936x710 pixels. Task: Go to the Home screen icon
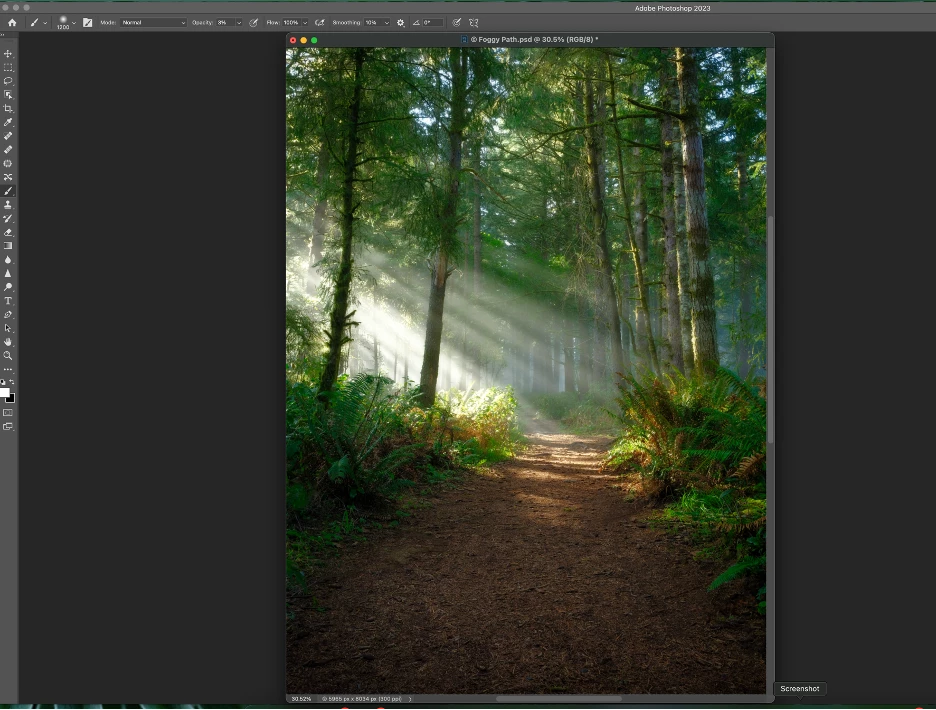click(12, 23)
